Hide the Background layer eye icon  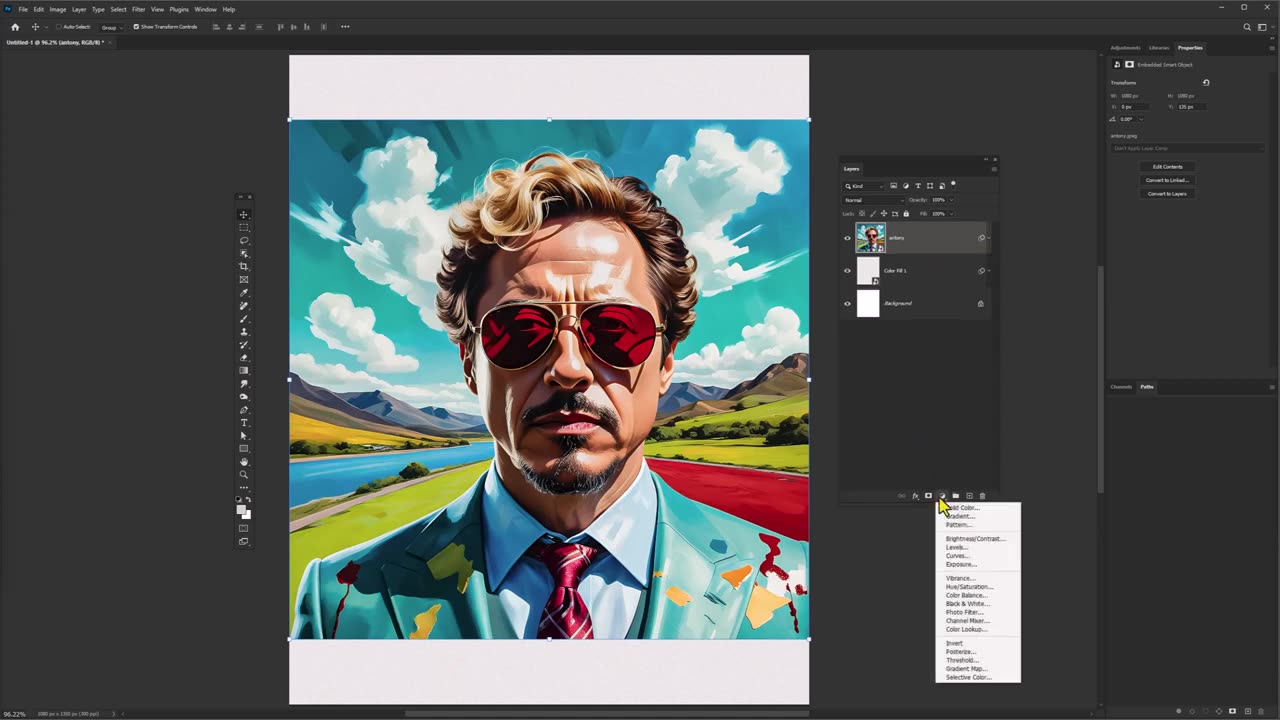coord(847,303)
